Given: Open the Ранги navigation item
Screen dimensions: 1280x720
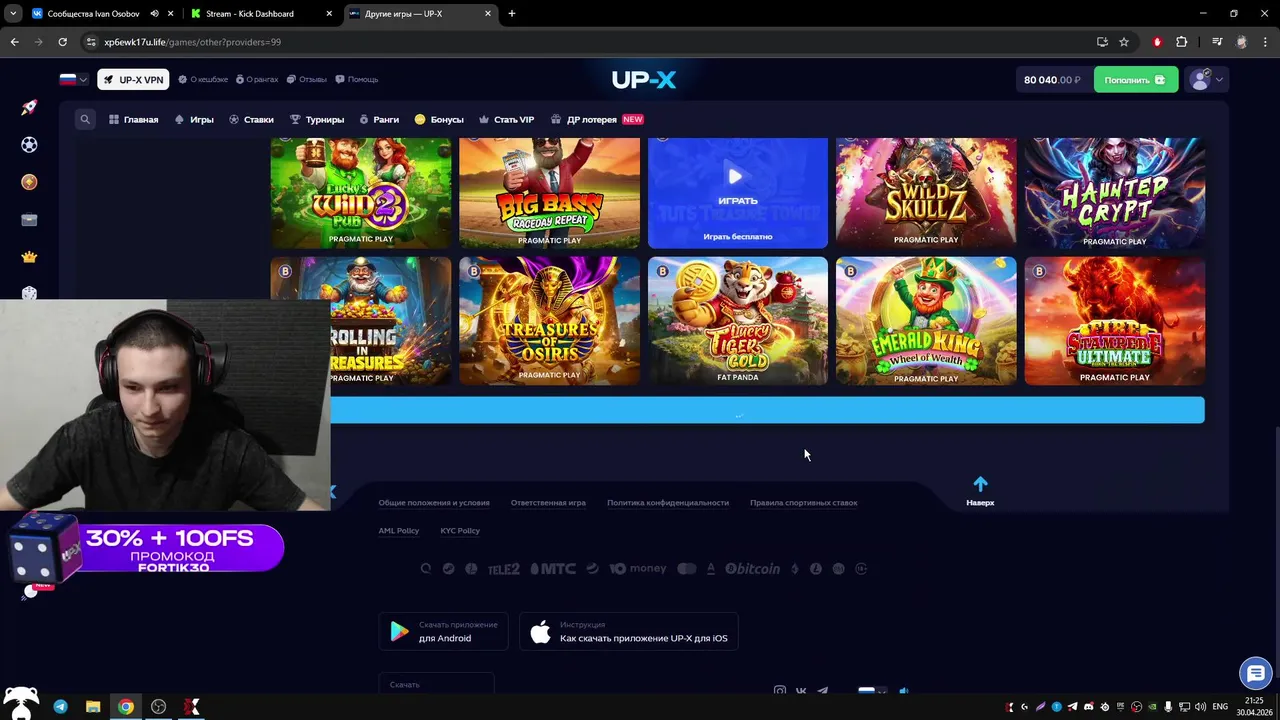Looking at the screenshot, I should tap(379, 120).
